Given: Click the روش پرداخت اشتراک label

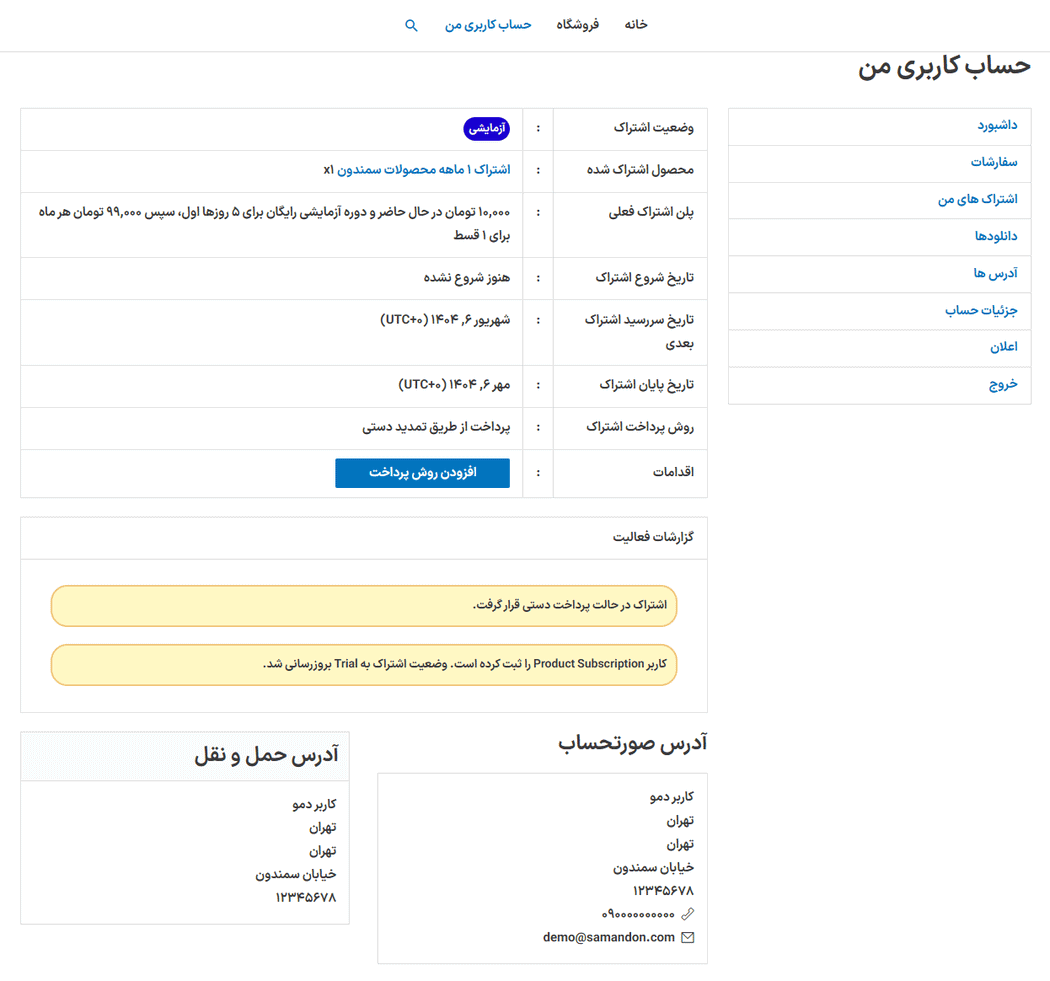Looking at the screenshot, I should pos(640,427).
